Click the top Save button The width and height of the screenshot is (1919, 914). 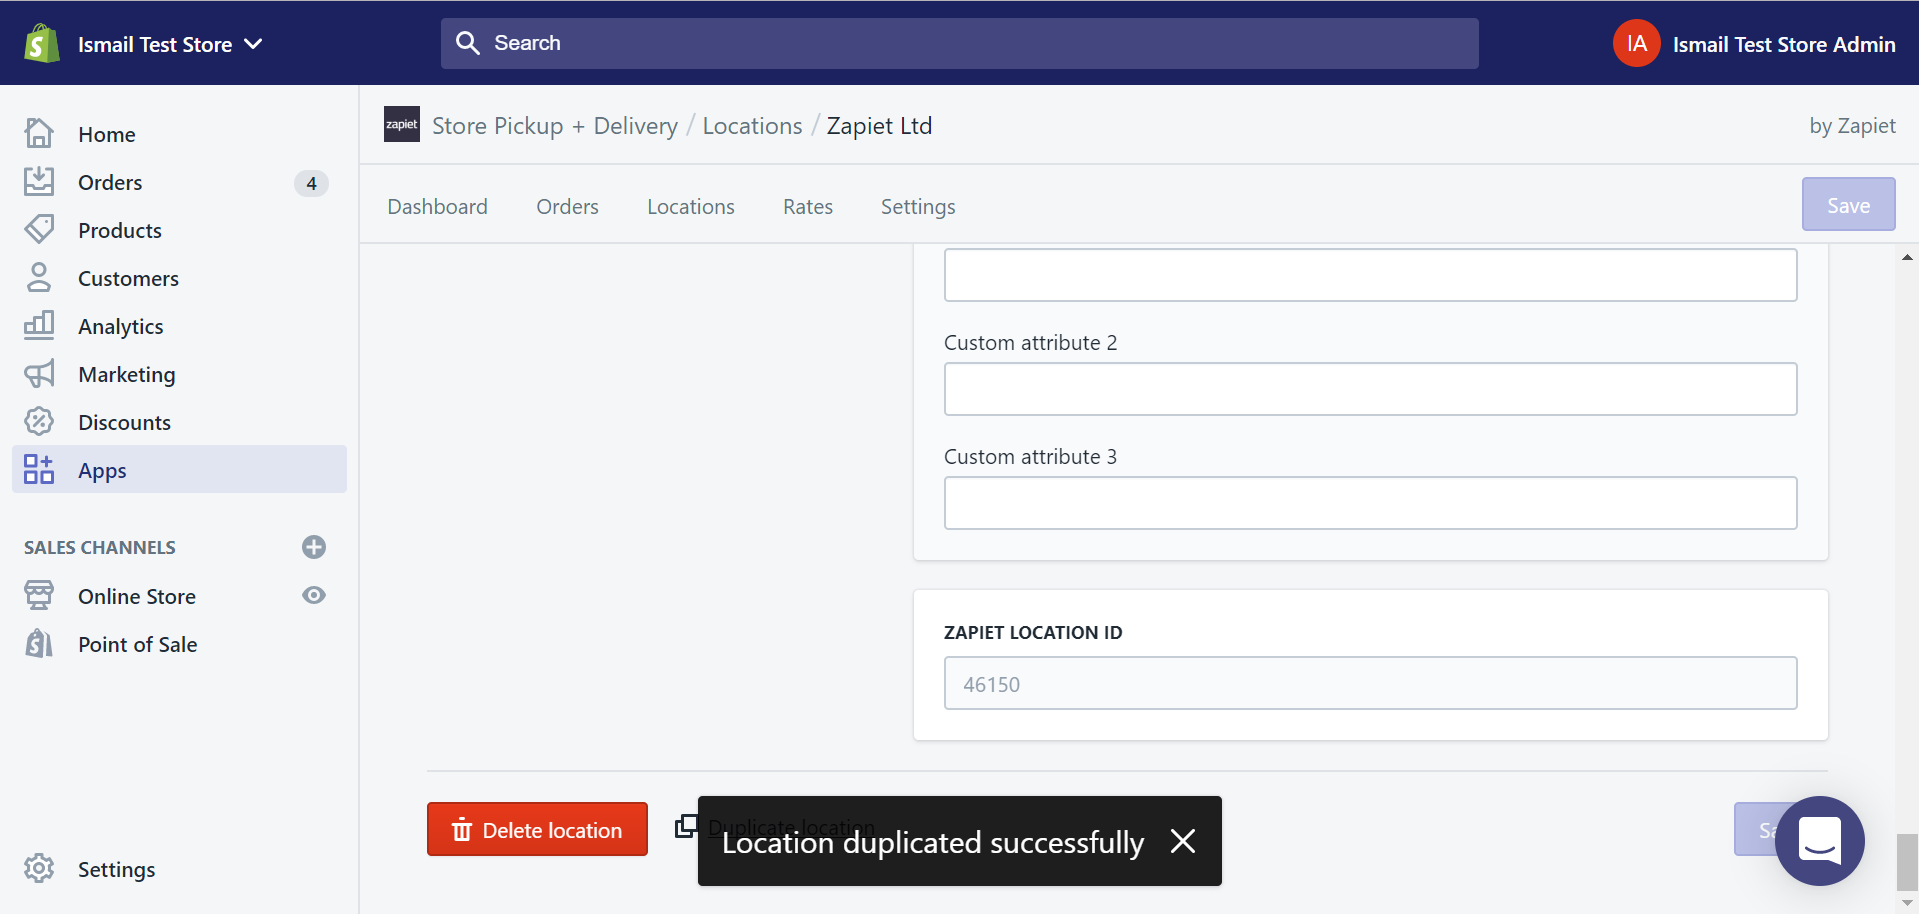tap(1848, 204)
